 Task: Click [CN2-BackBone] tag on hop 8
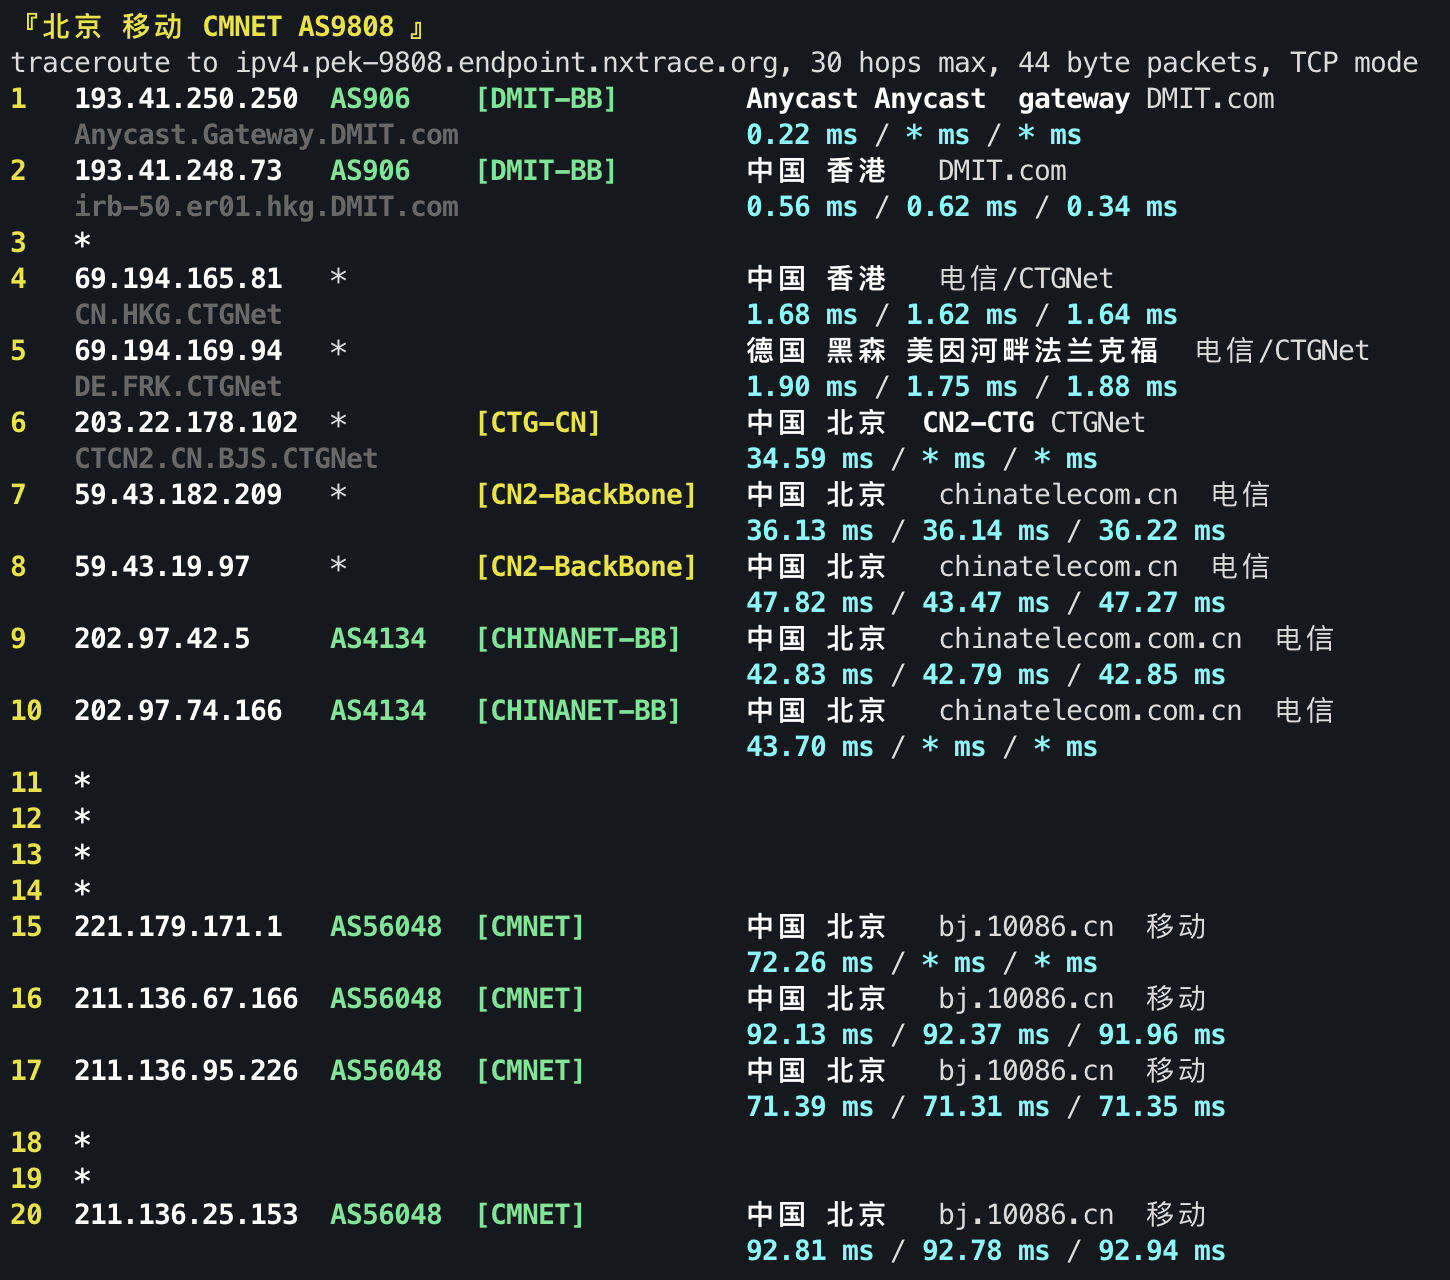pyautogui.click(x=586, y=567)
